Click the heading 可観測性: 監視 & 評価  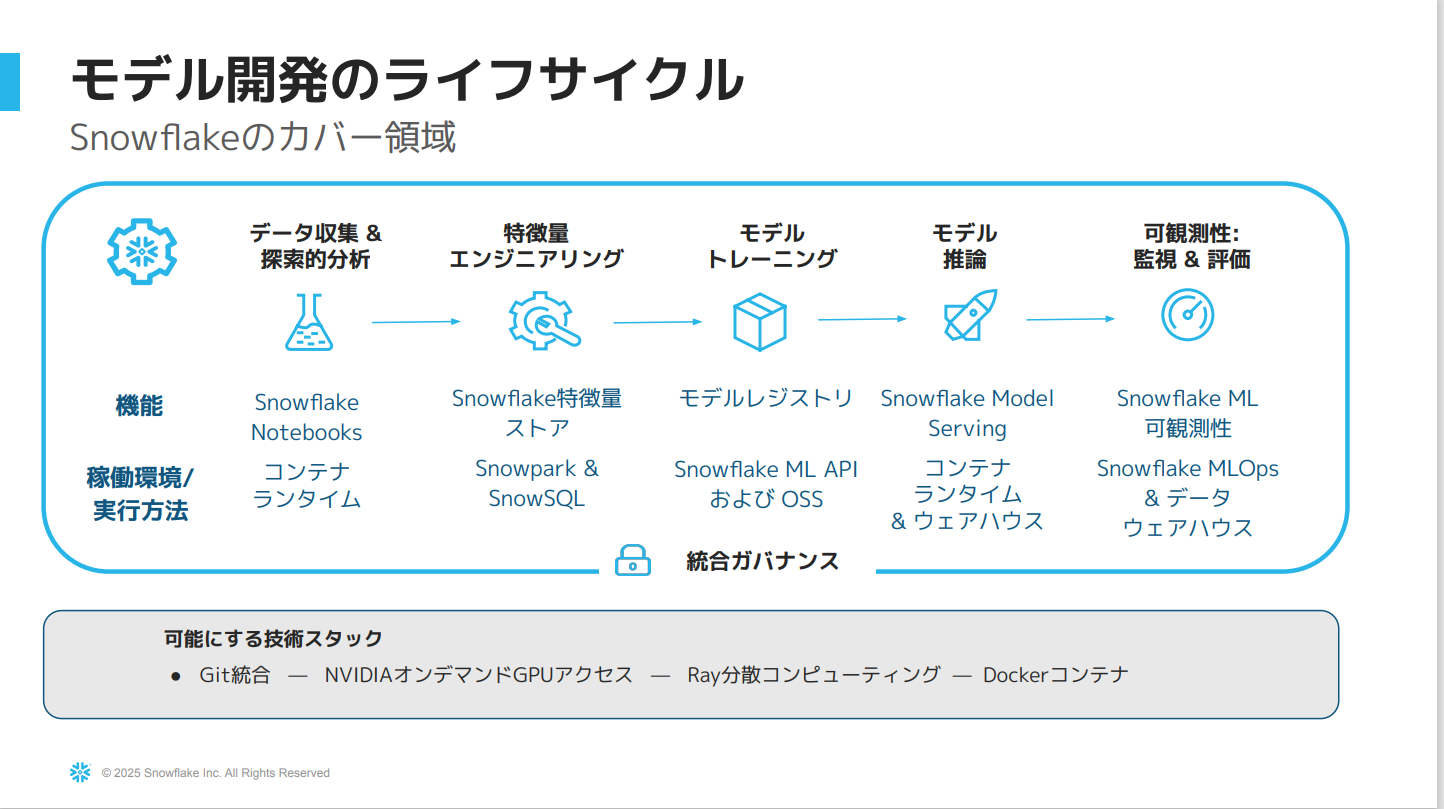point(1191,246)
